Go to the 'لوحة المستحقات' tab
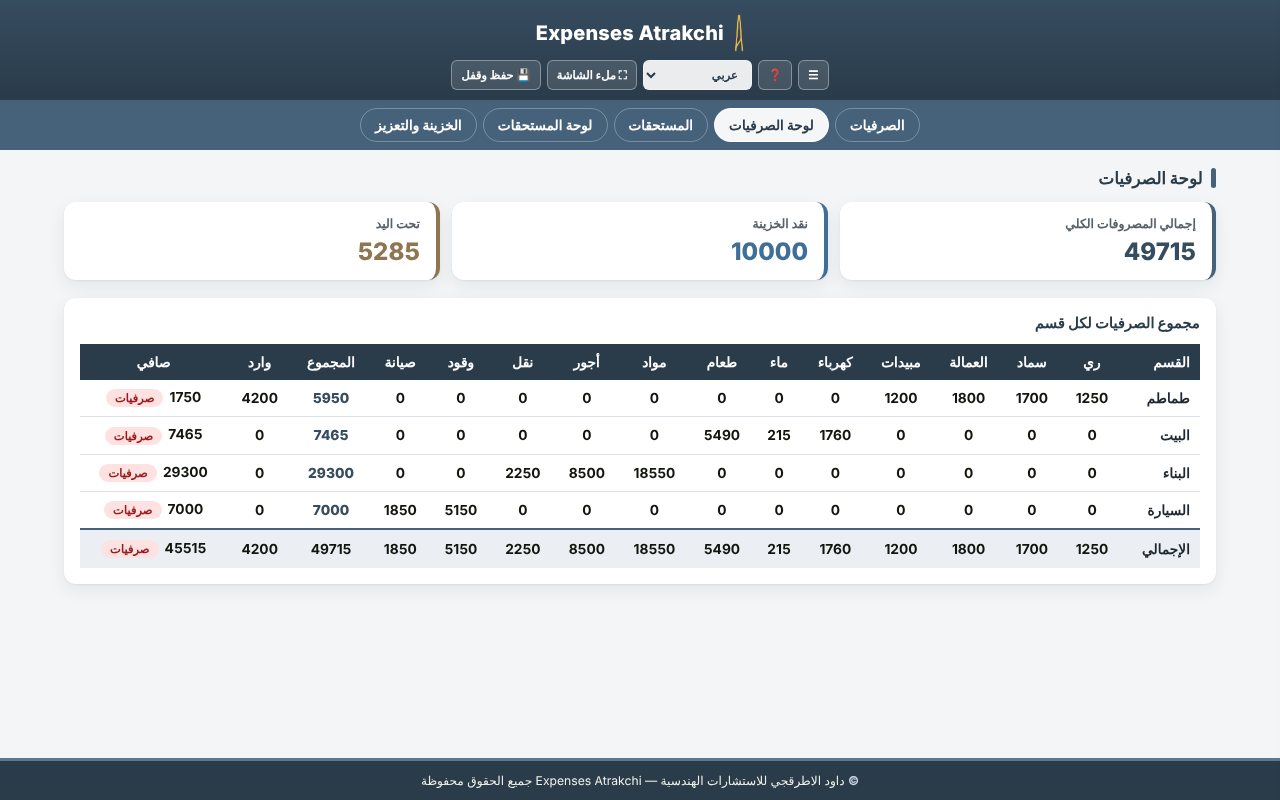This screenshot has height=800, width=1280. pyautogui.click(x=545, y=125)
